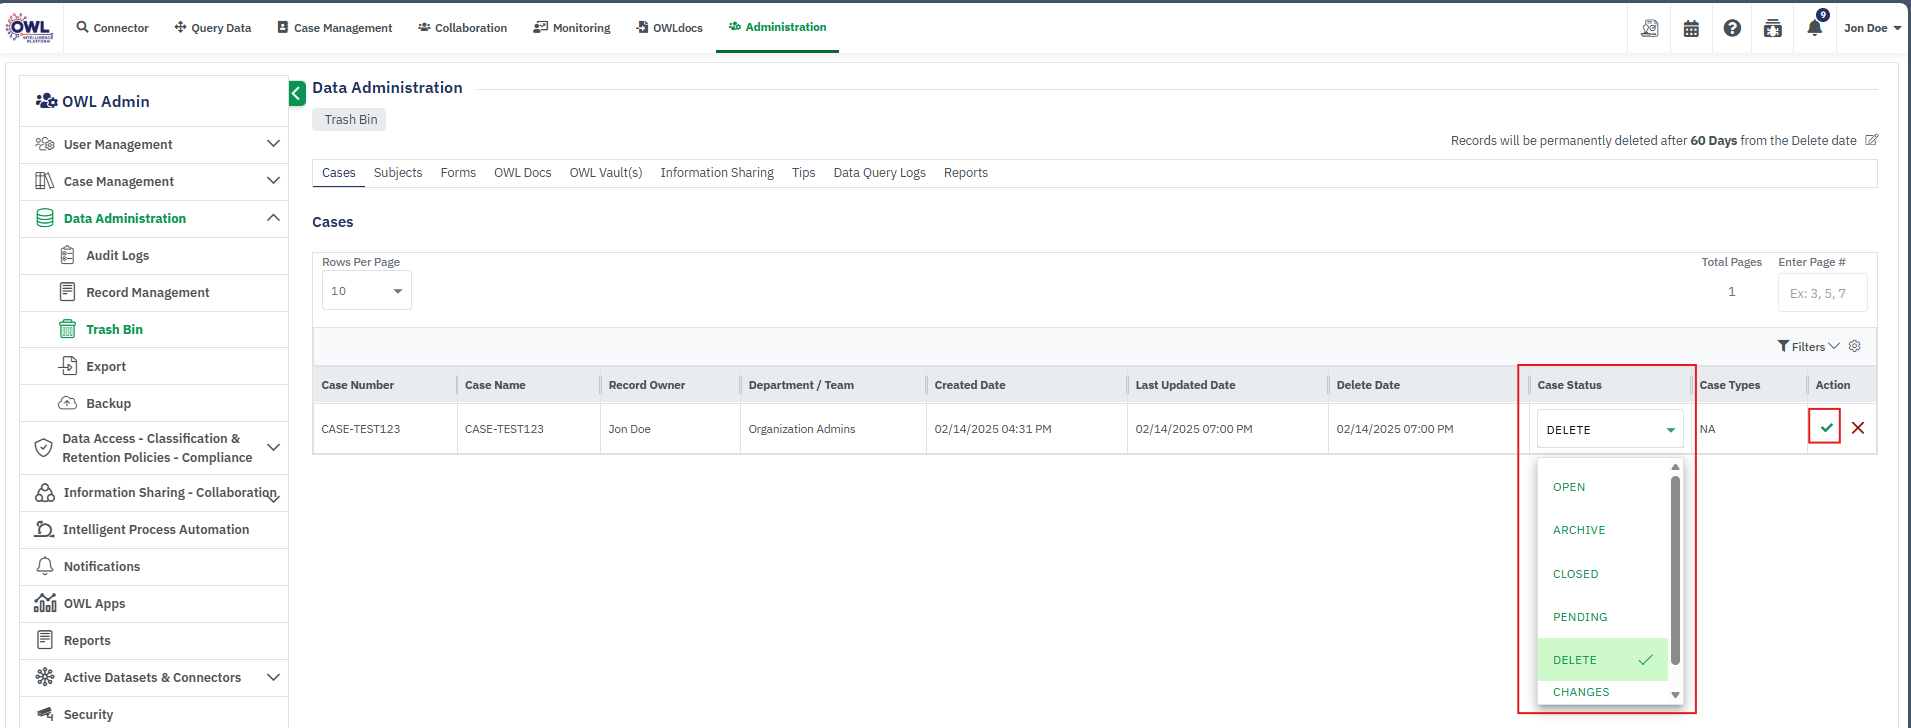The width and height of the screenshot is (1911, 728).
Task: Click the green checkmark to confirm status
Action: tap(1826, 428)
